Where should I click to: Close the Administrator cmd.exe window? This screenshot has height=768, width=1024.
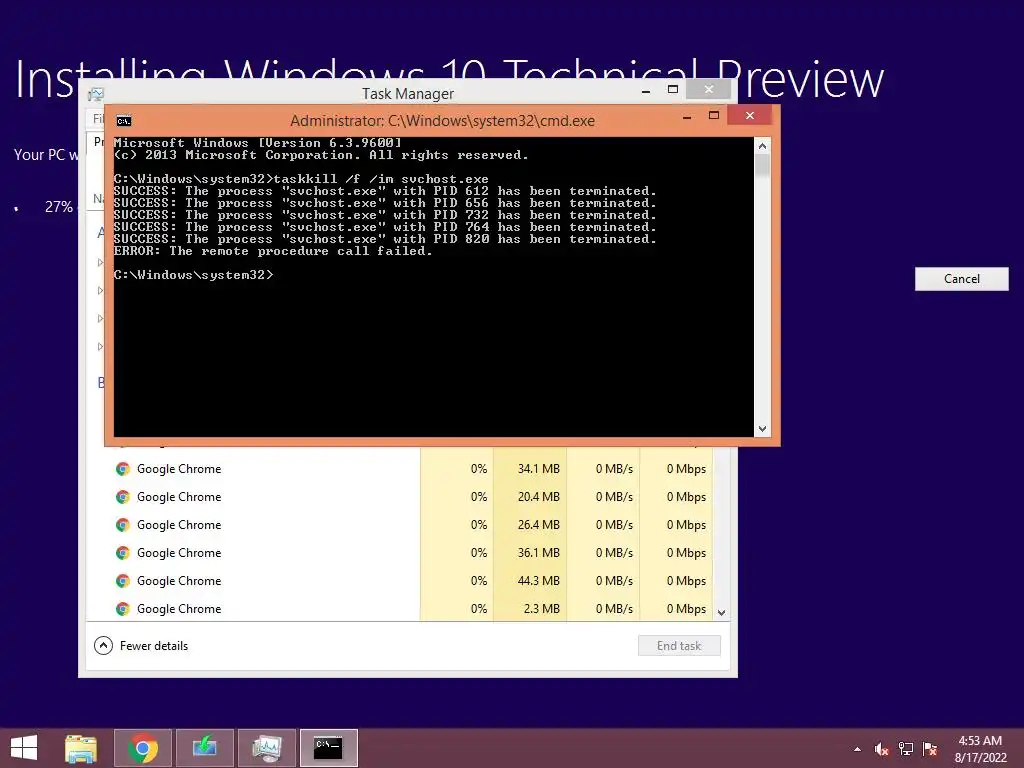pyautogui.click(x=750, y=116)
